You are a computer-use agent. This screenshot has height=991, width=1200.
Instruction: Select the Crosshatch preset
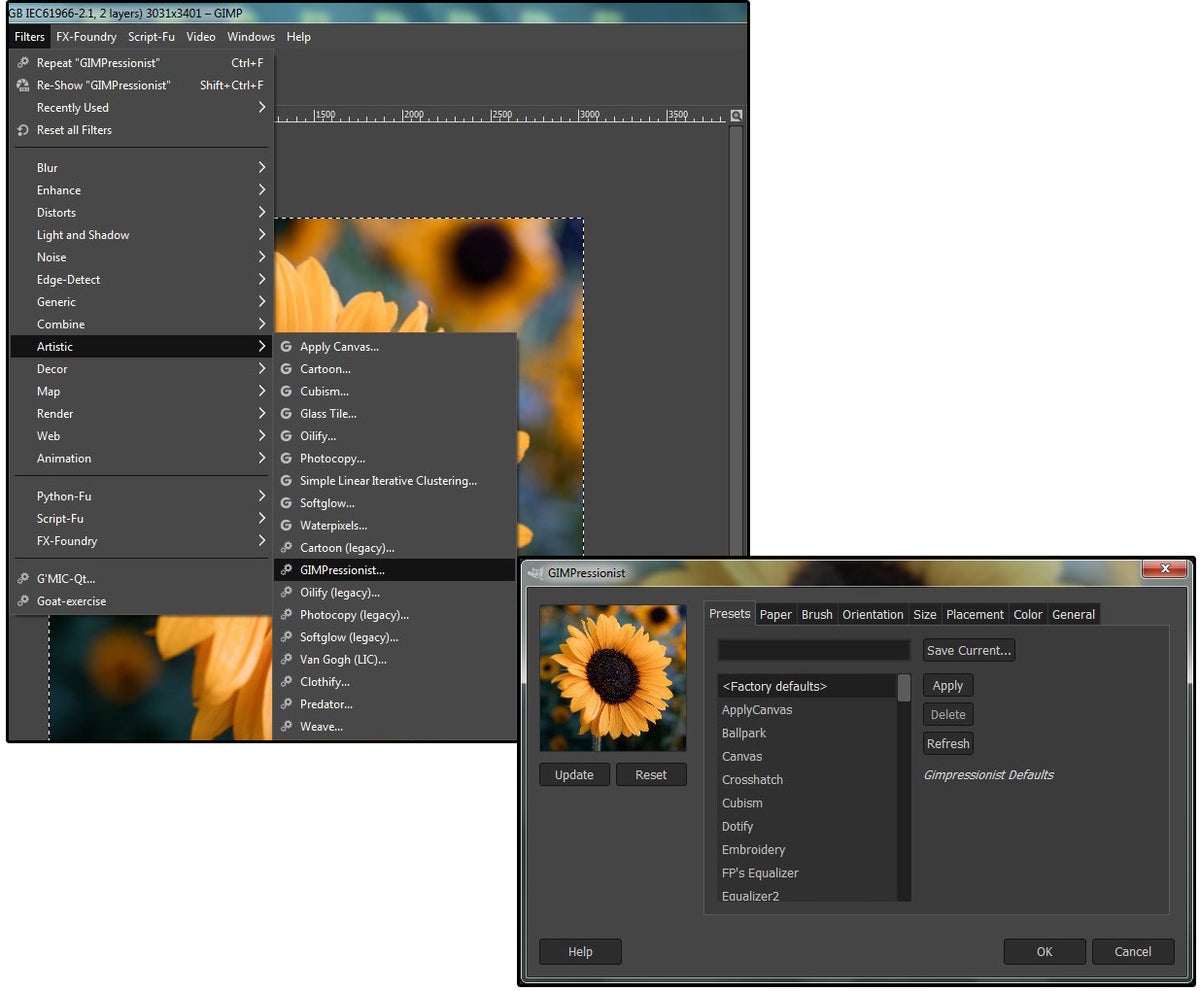pyautogui.click(x=807, y=780)
